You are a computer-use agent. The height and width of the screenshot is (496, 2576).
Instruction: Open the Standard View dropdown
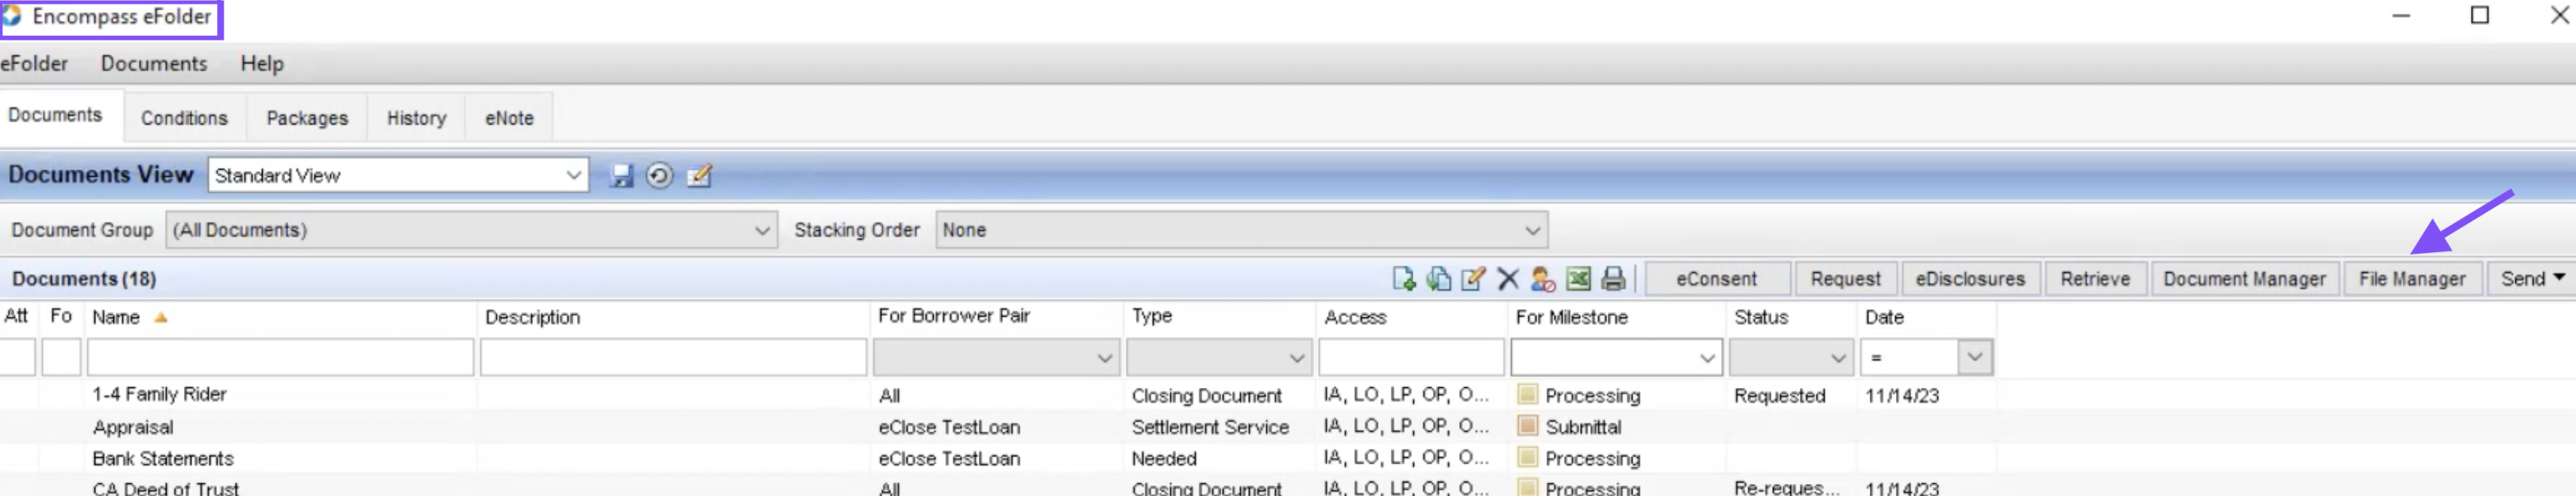tap(573, 176)
